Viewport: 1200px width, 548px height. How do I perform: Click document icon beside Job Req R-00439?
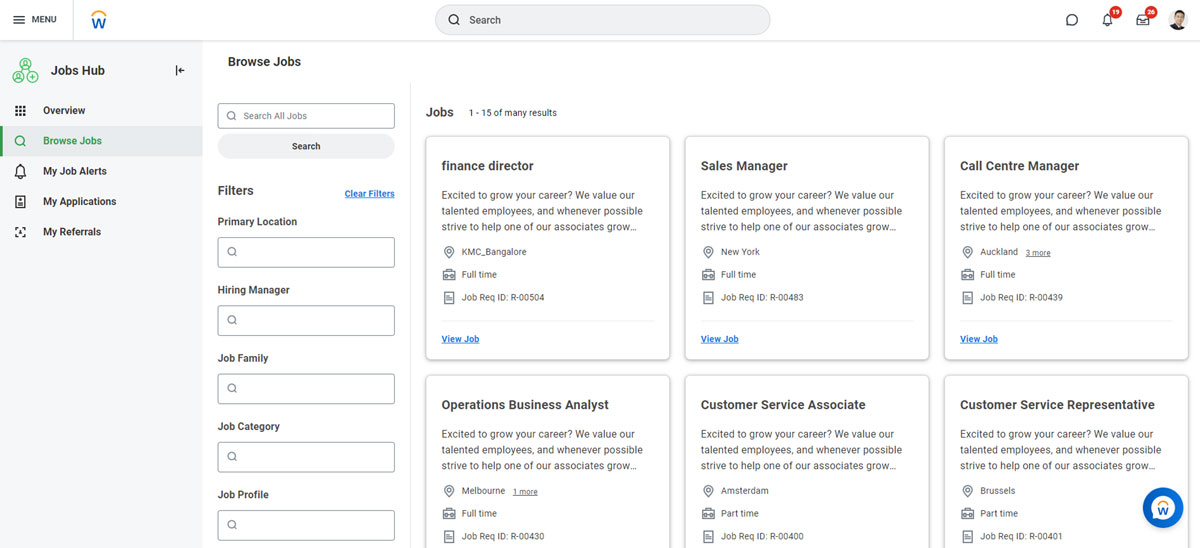pos(967,298)
